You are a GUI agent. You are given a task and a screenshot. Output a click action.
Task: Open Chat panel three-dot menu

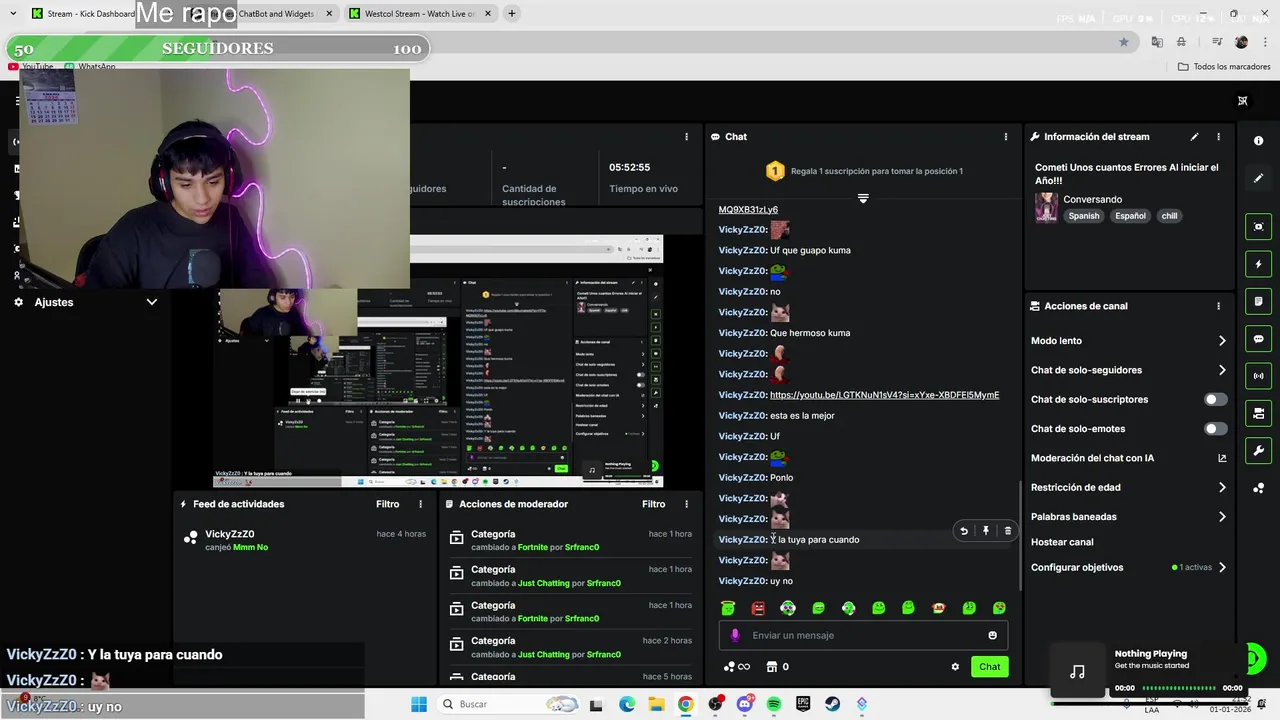(1006, 137)
